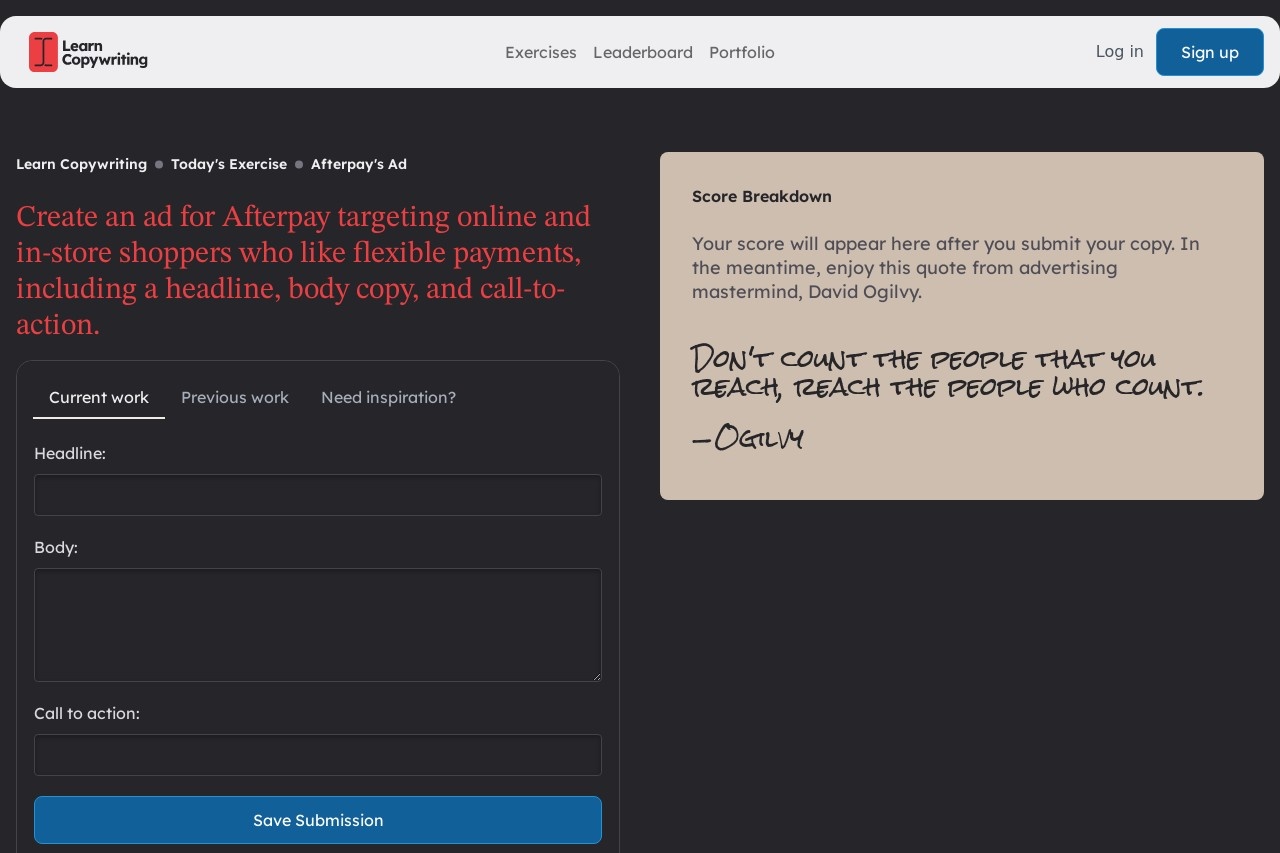Open the Exercises nav link

[x=541, y=52]
